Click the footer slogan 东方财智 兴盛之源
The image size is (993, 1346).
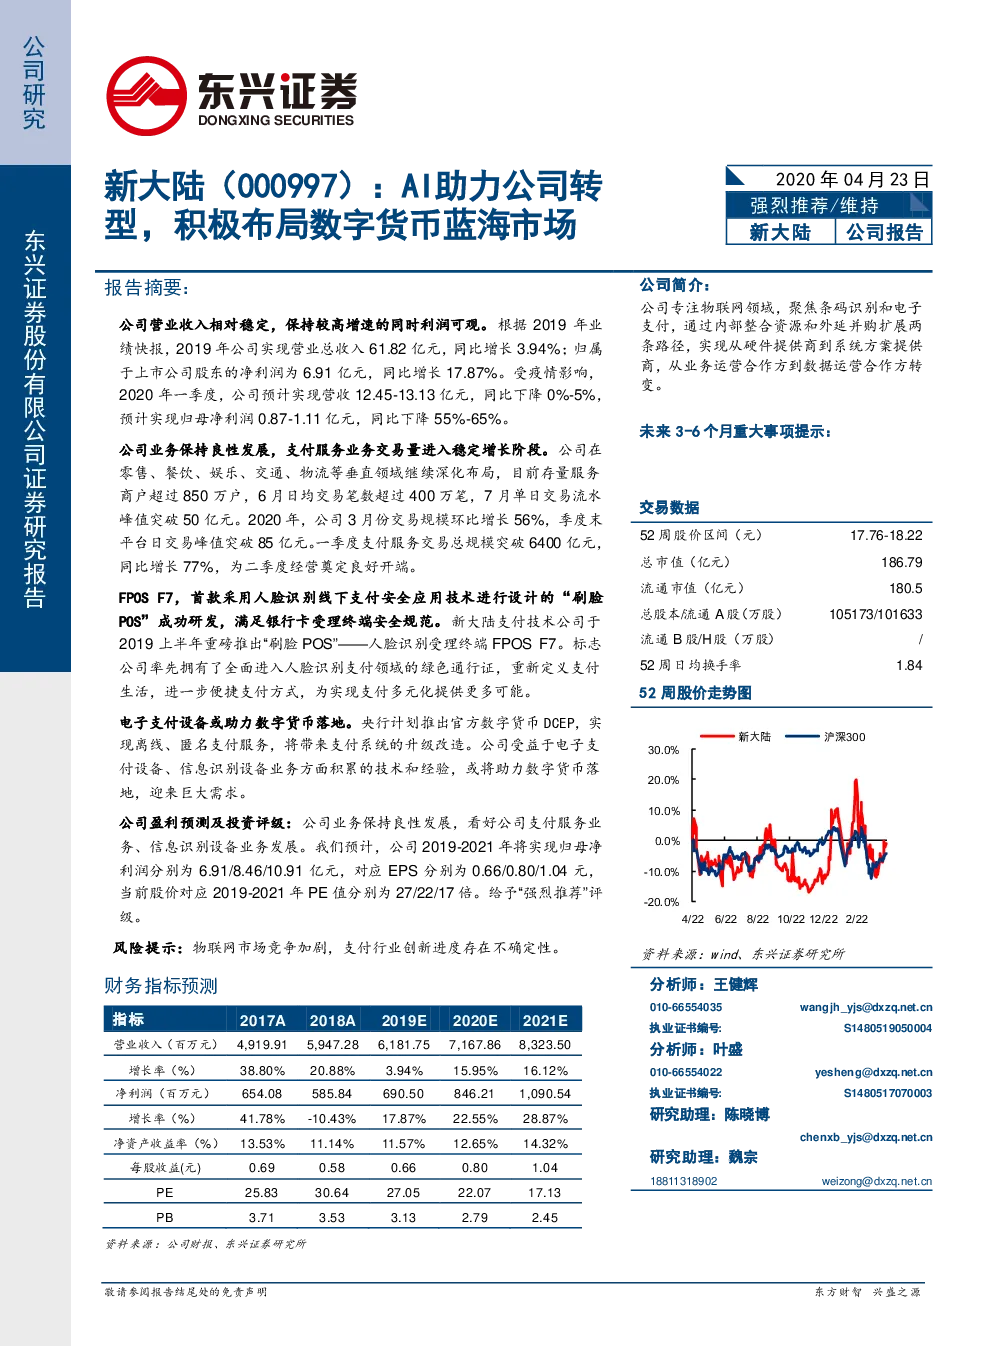867,1292
